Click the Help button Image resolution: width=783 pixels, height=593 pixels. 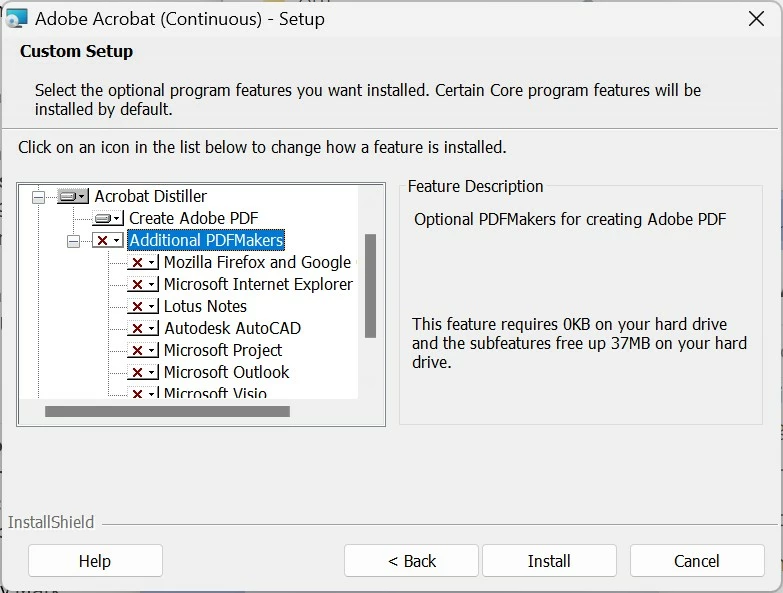[x=95, y=561]
